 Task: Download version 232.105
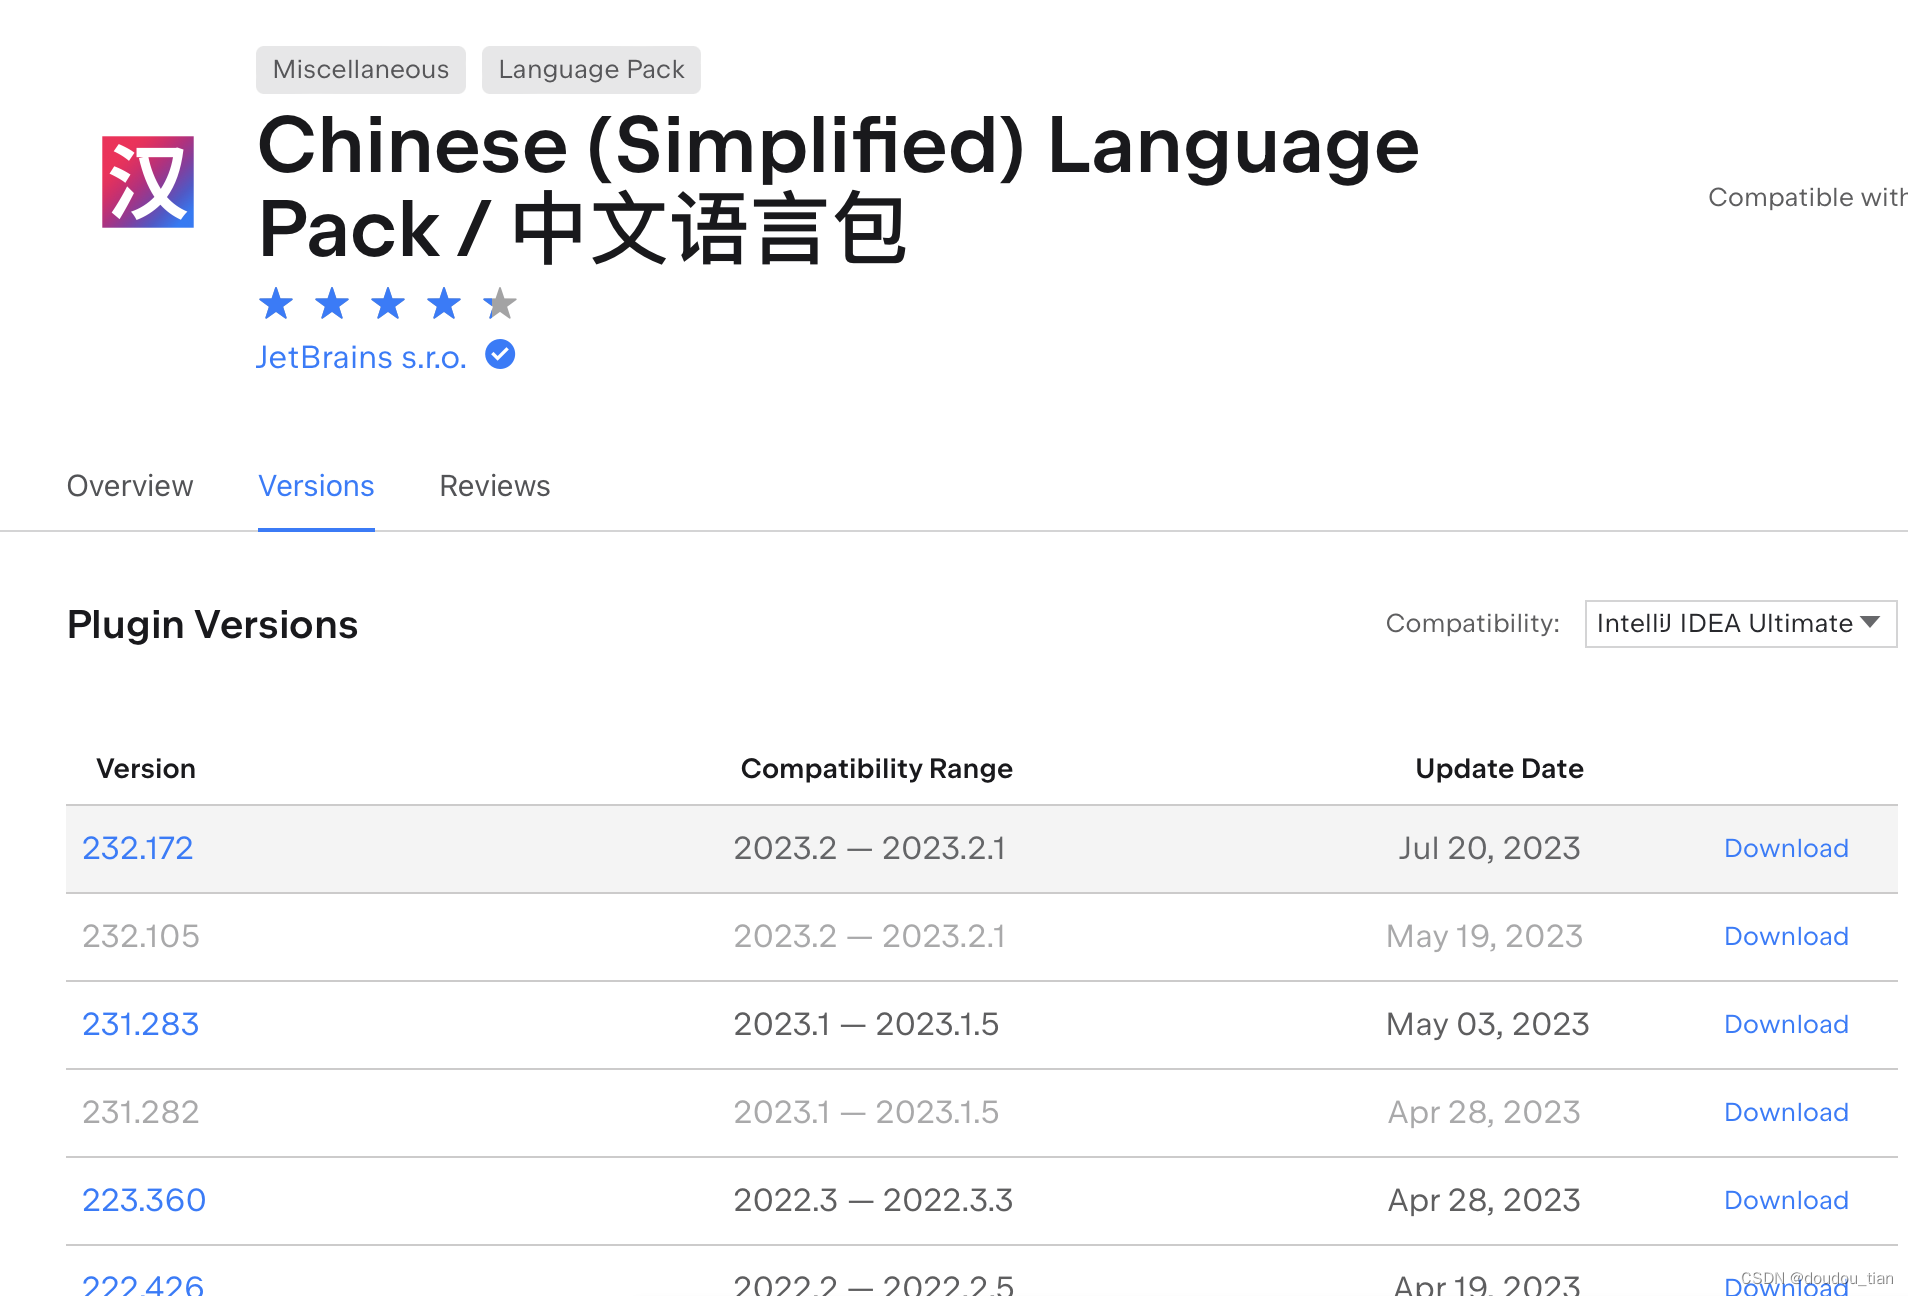point(1786,936)
